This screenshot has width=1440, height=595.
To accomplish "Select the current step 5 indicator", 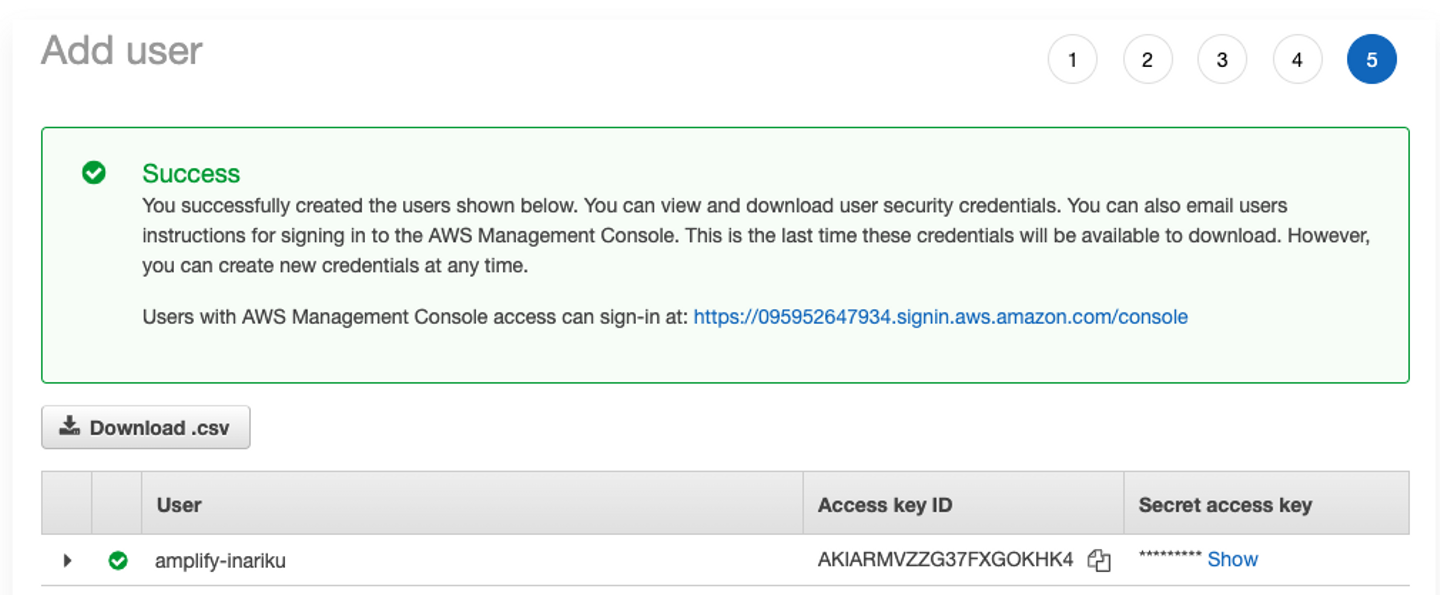I will tap(1372, 60).
